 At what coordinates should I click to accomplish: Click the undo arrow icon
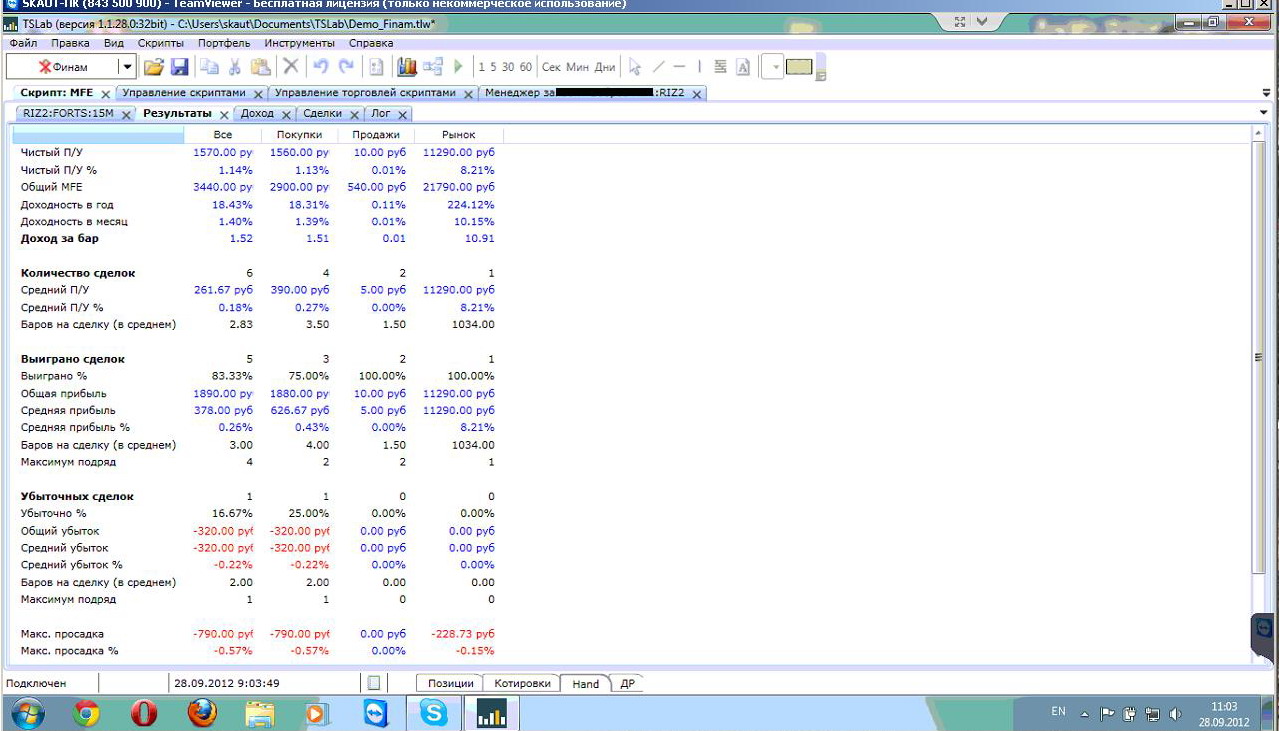[321, 67]
